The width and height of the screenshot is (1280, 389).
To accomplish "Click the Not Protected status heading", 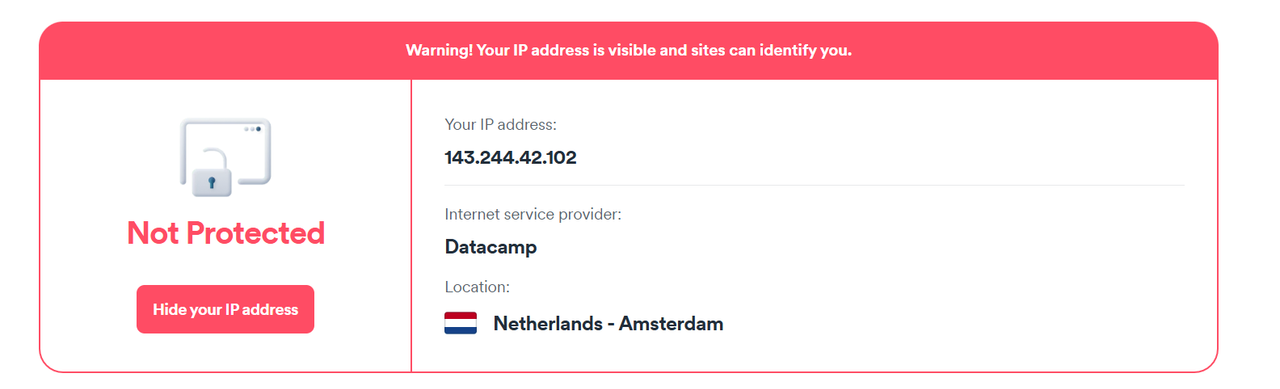I will pos(226,233).
